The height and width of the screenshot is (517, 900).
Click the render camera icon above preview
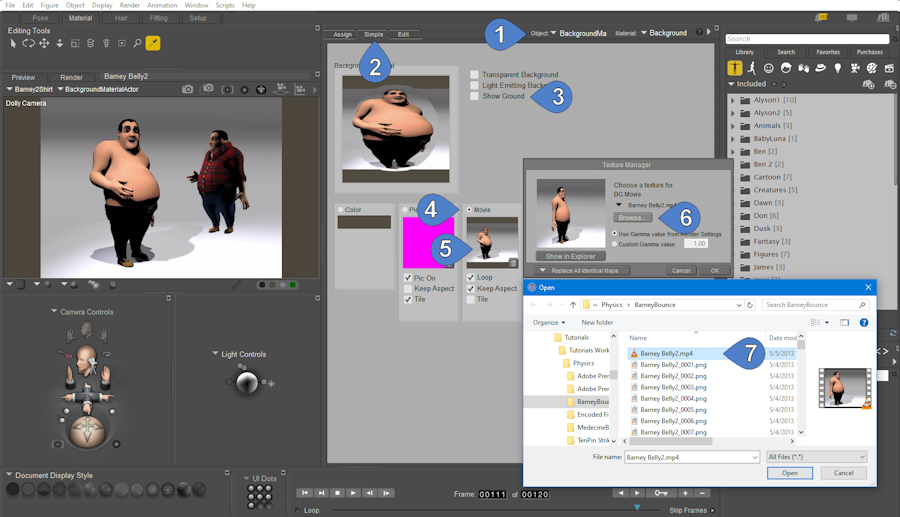188,89
